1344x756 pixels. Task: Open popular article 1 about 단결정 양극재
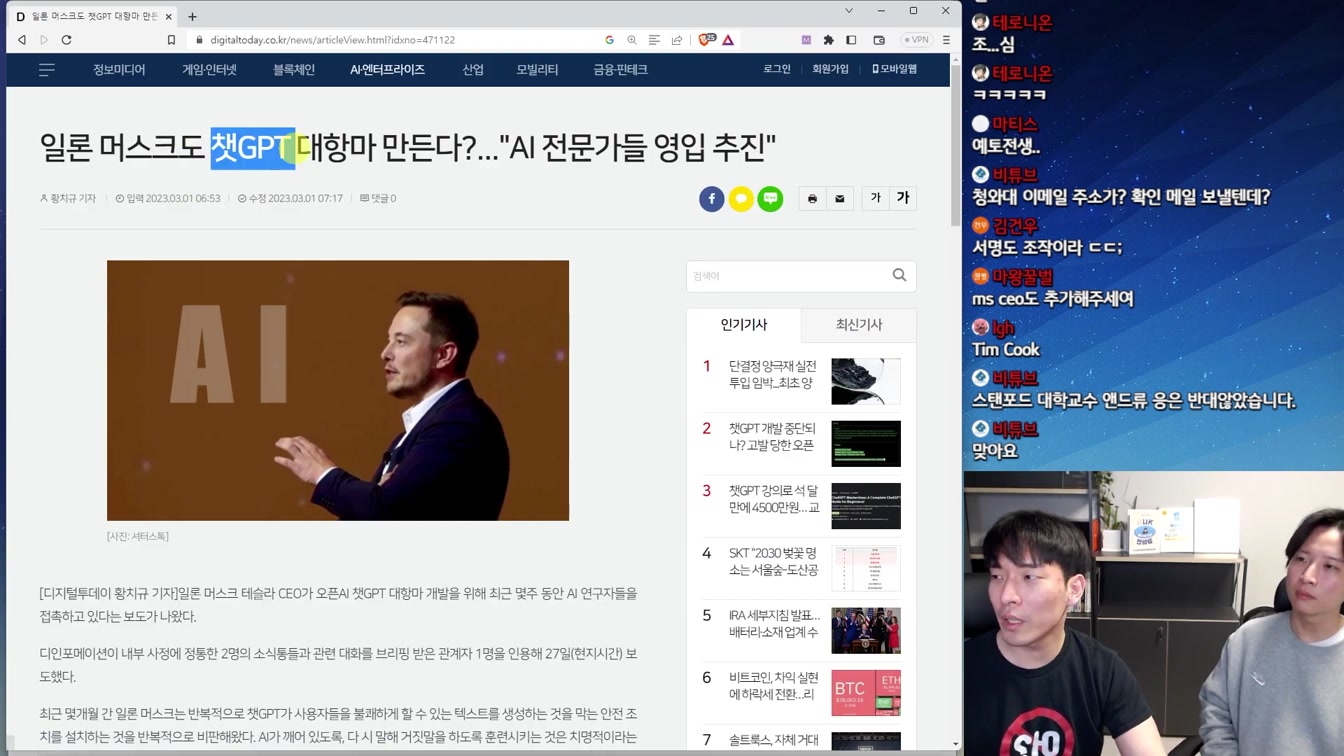click(772, 375)
